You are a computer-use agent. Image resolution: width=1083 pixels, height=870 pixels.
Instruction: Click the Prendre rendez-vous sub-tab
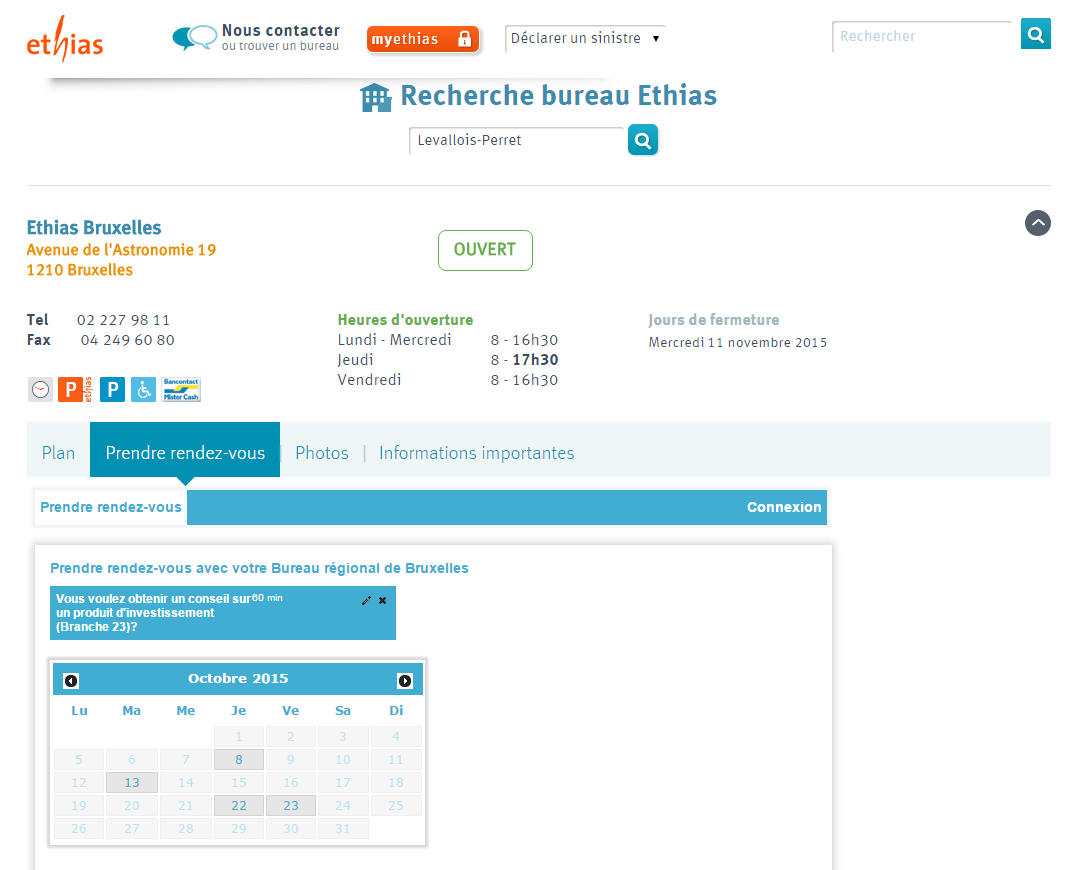coord(111,508)
